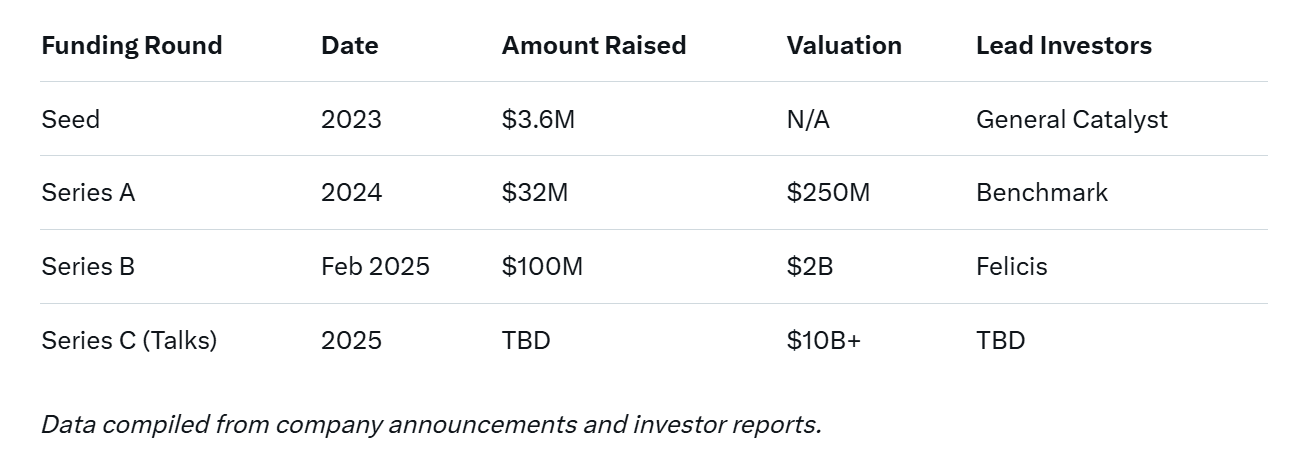Click the Funding Round column header
The image size is (1304, 468).
coord(131,46)
